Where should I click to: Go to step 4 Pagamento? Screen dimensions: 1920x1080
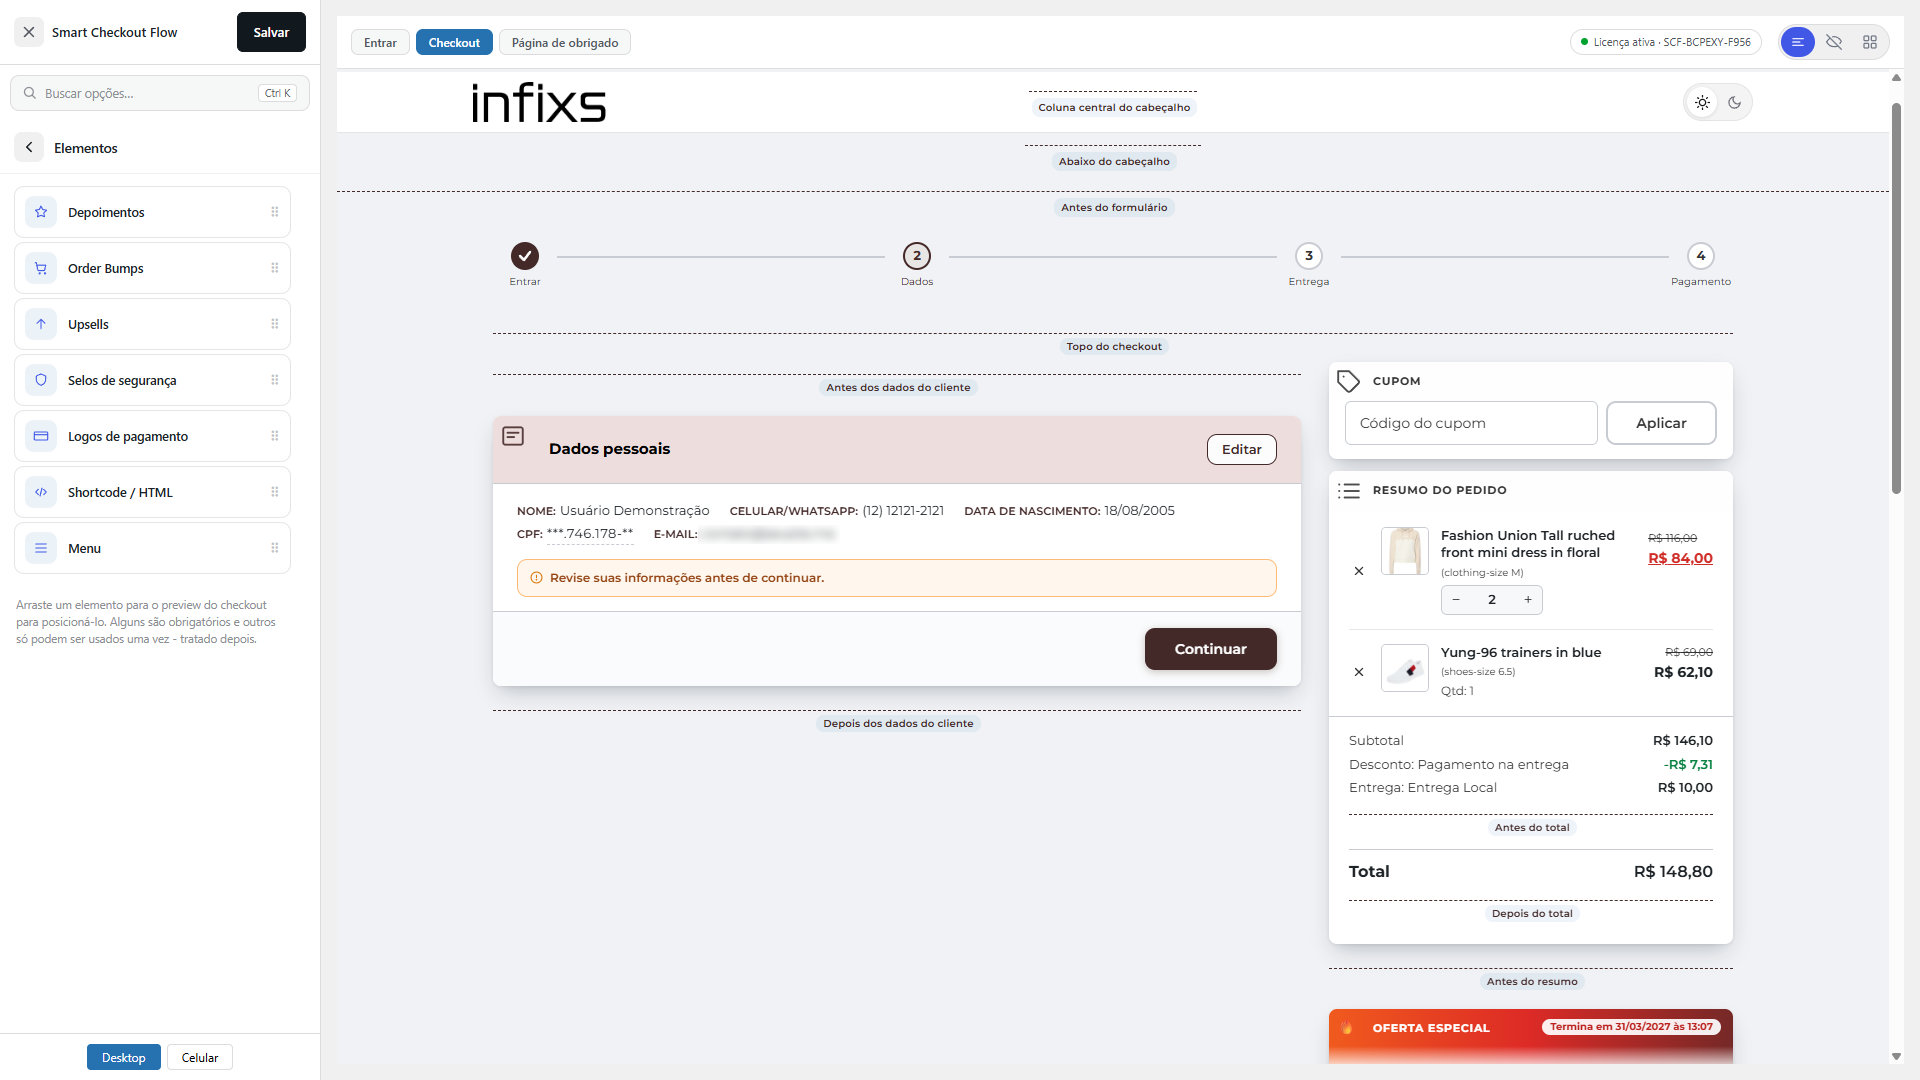(x=1701, y=256)
